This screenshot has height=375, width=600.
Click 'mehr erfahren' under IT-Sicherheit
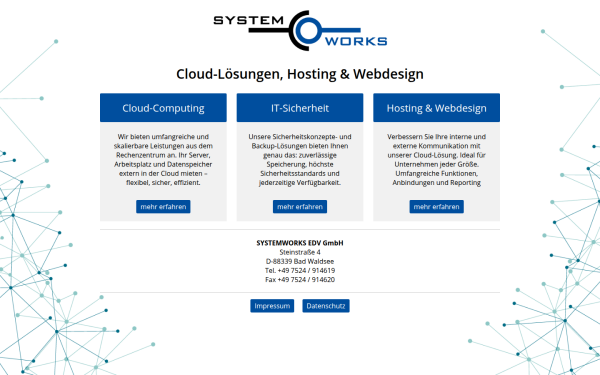(x=300, y=207)
